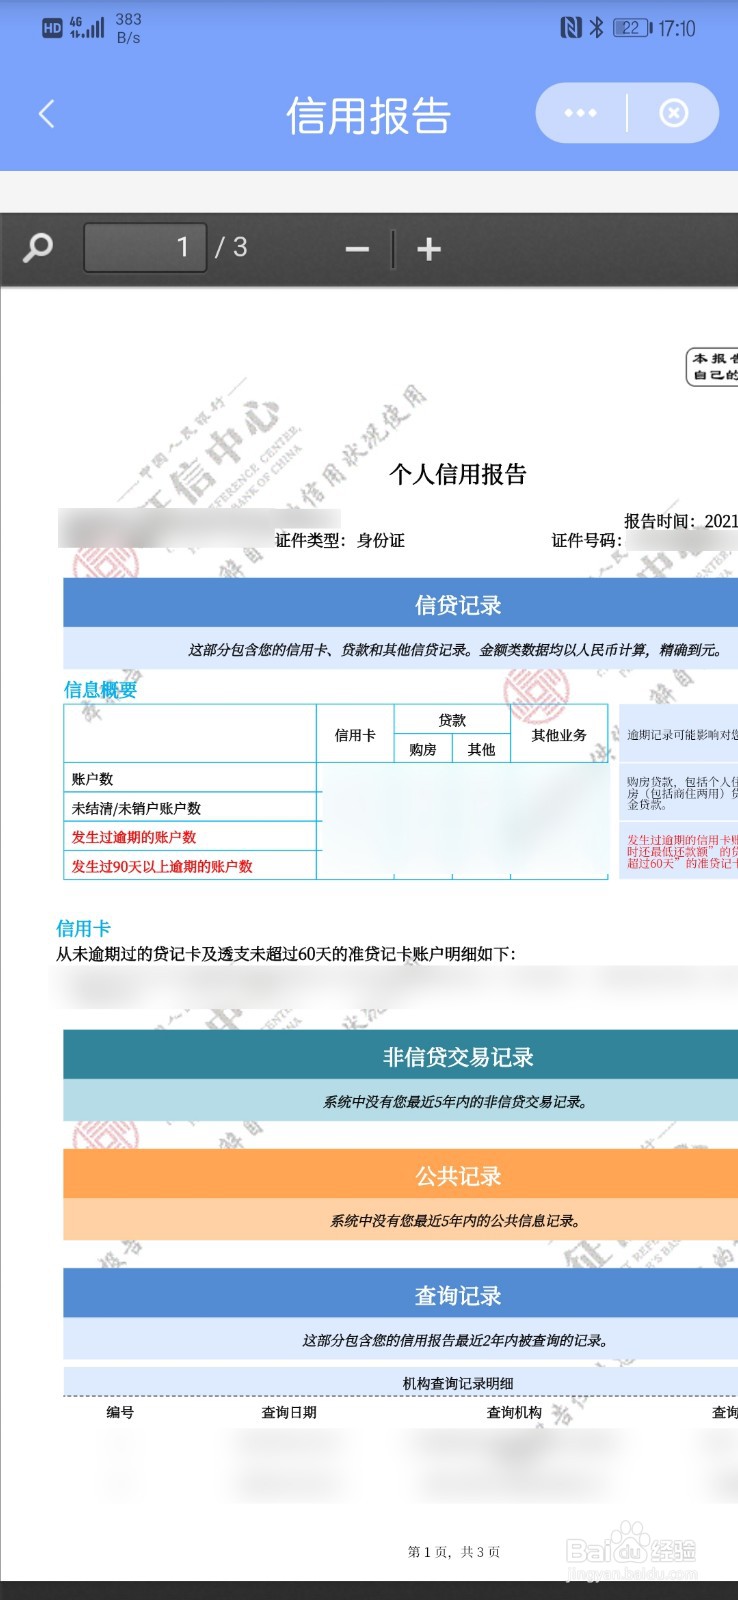Viewport: 738px width, 1600px height.
Task: Click the 17:10 clock in status bar
Action: [x=677, y=28]
